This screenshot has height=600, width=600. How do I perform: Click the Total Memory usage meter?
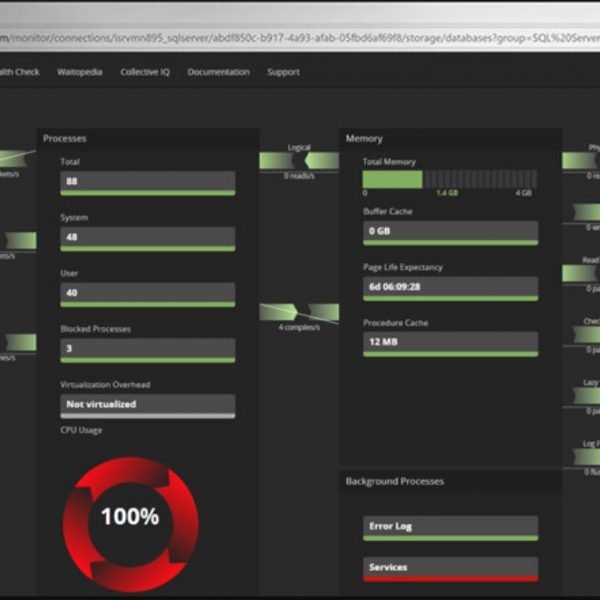(450, 179)
